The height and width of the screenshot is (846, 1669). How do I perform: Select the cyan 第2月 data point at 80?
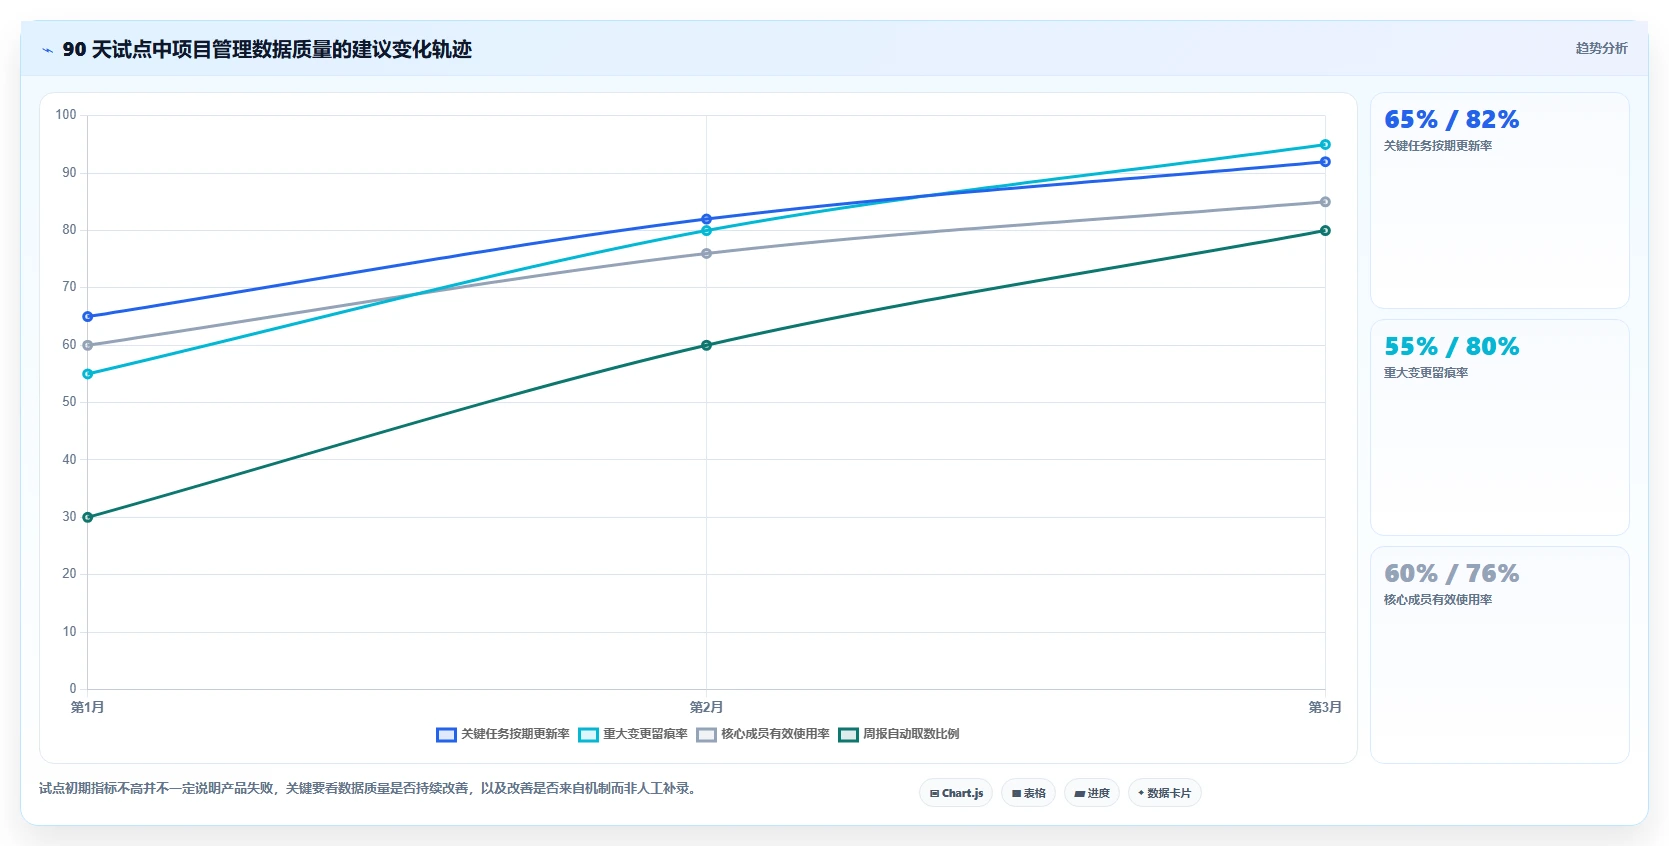[706, 231]
